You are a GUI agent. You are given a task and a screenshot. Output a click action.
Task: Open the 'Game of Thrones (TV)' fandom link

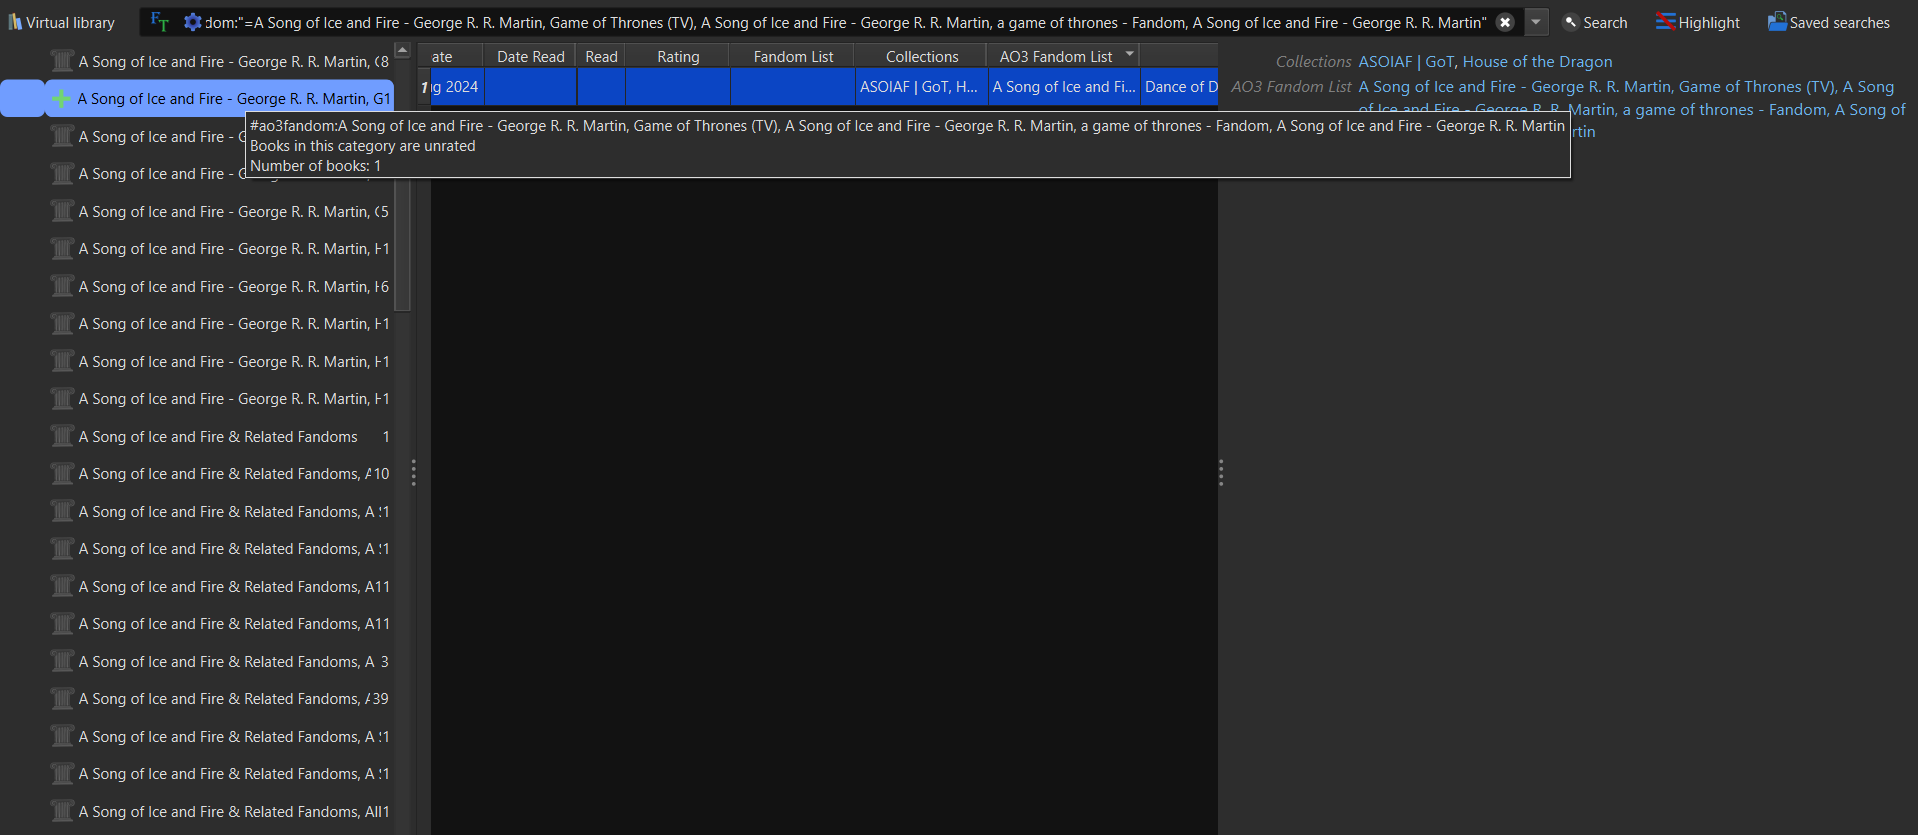[x=1756, y=86]
